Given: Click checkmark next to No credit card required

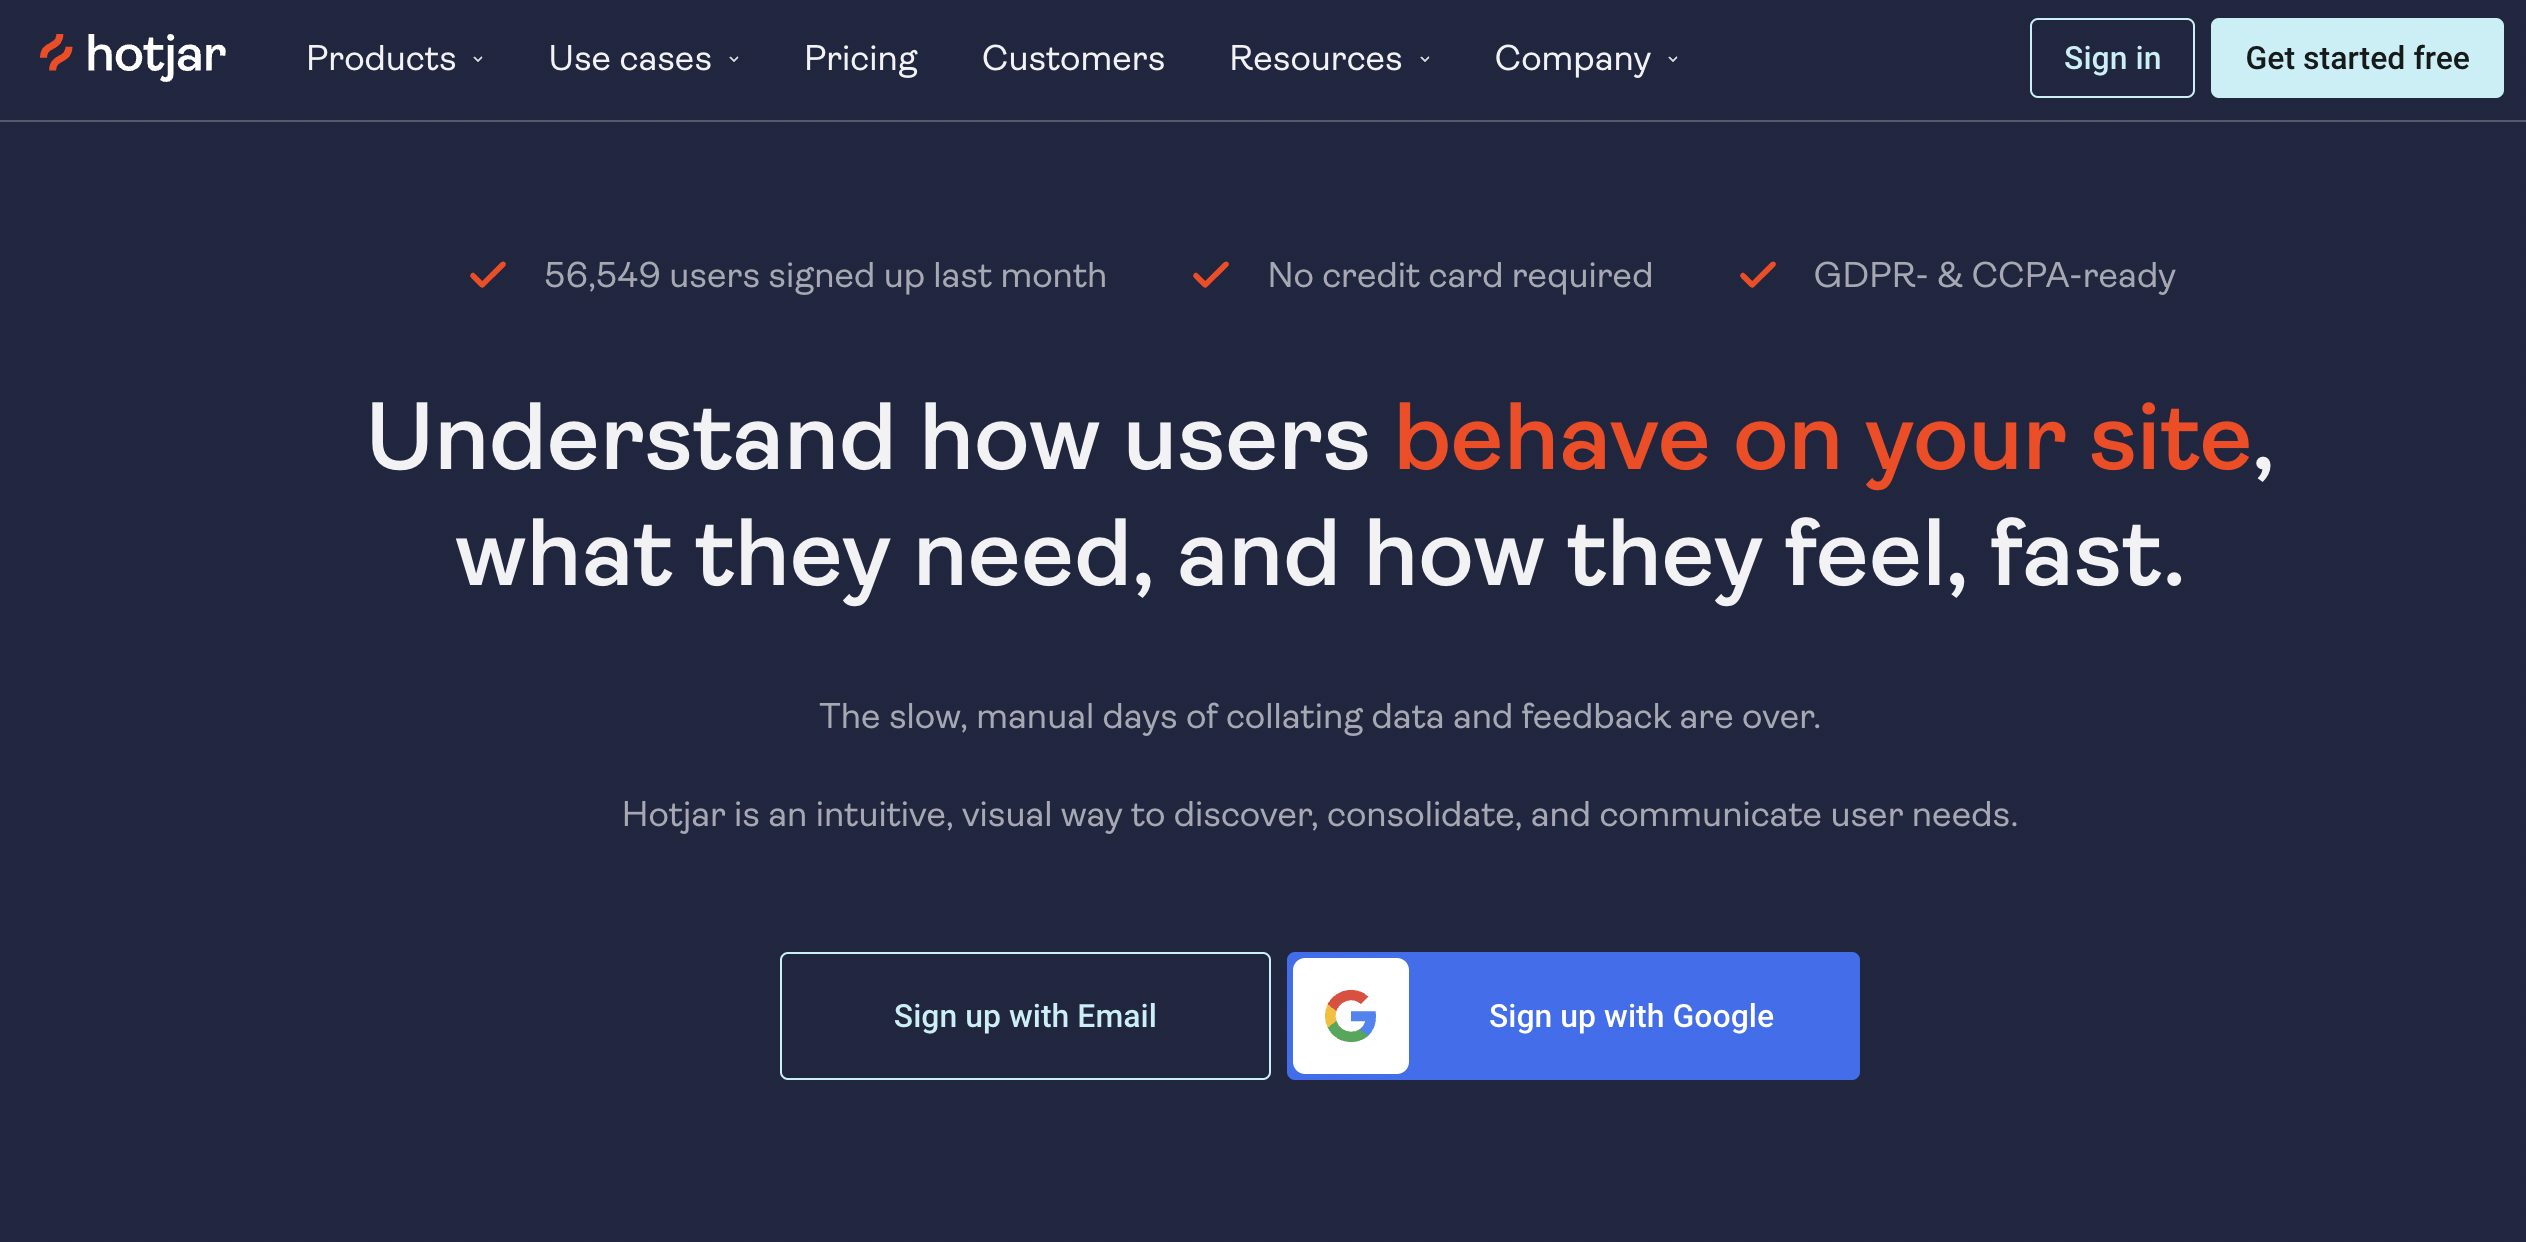Looking at the screenshot, I should click(x=1211, y=275).
